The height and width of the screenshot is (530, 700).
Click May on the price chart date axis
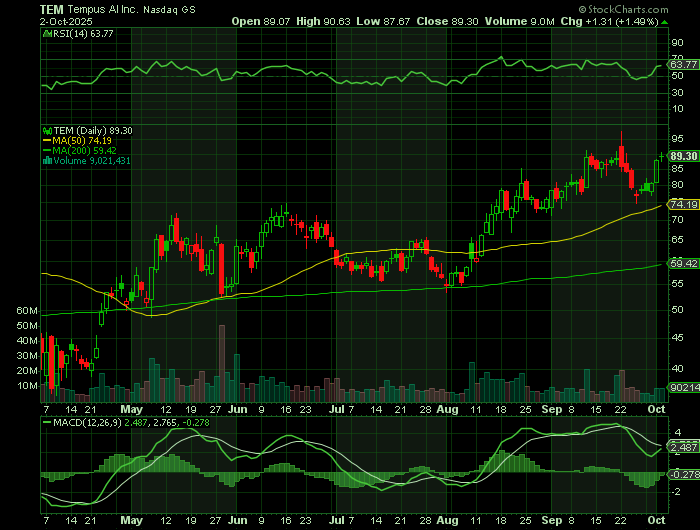[132, 409]
